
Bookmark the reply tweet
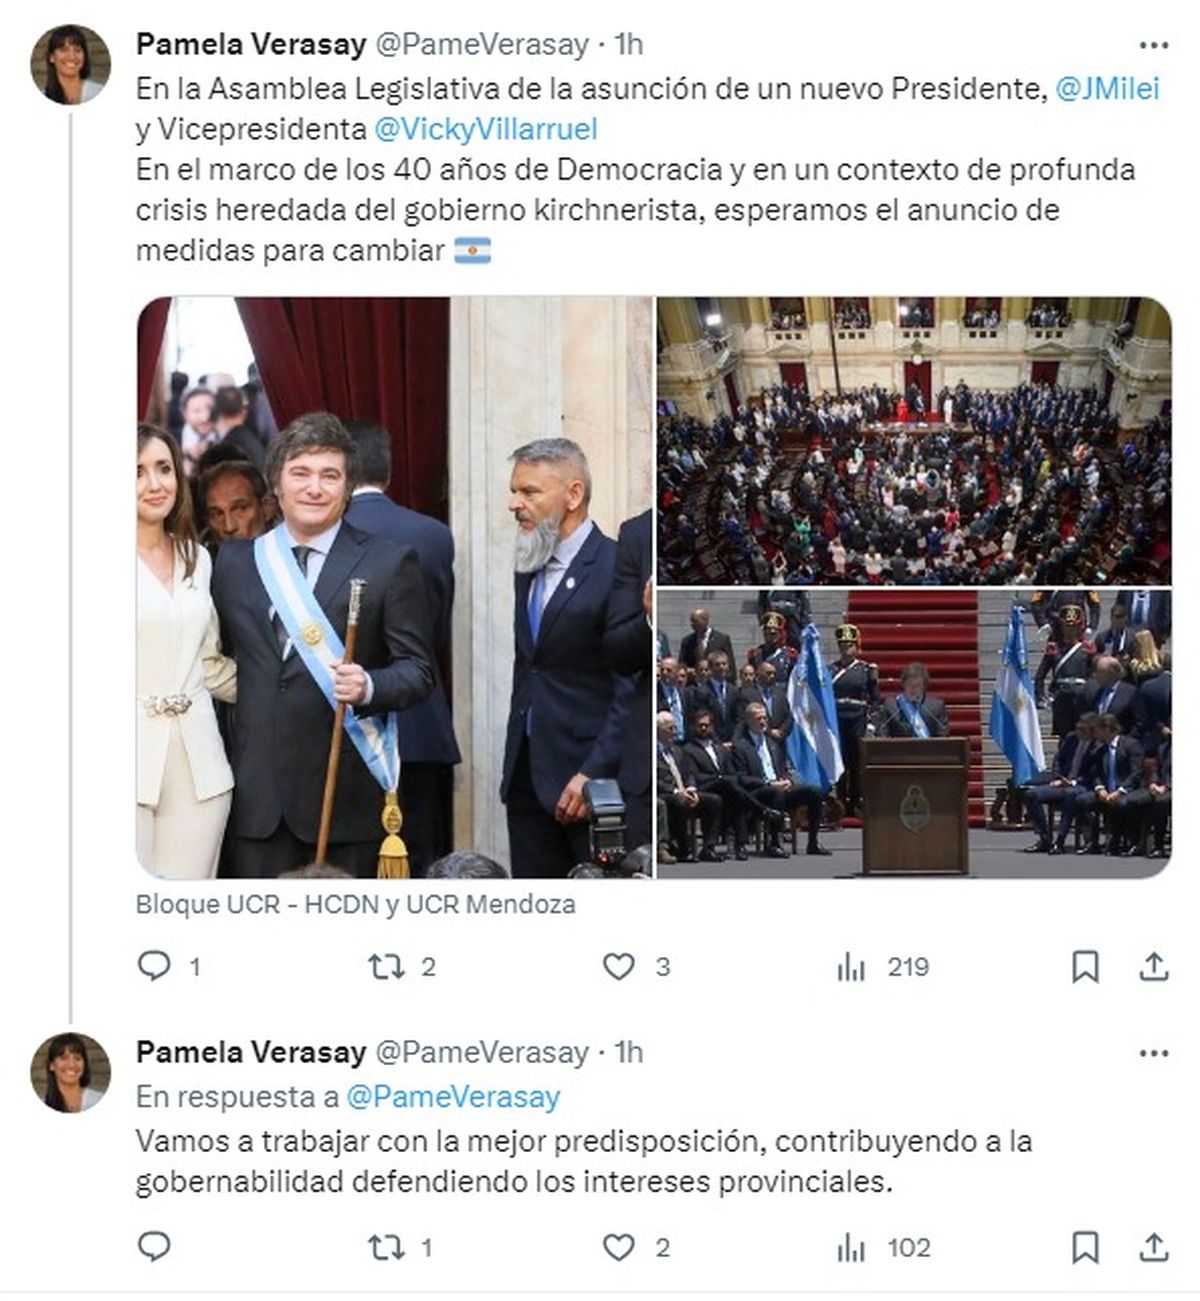1085,1247
